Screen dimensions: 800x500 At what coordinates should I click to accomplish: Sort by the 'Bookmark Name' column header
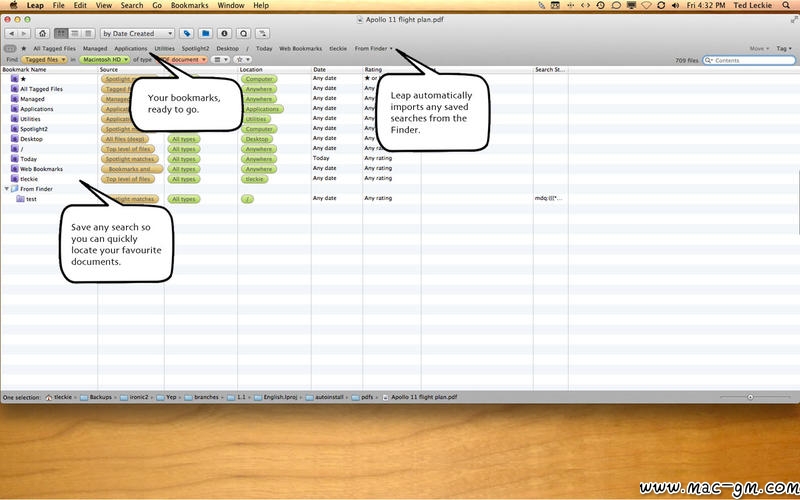pos(49,69)
